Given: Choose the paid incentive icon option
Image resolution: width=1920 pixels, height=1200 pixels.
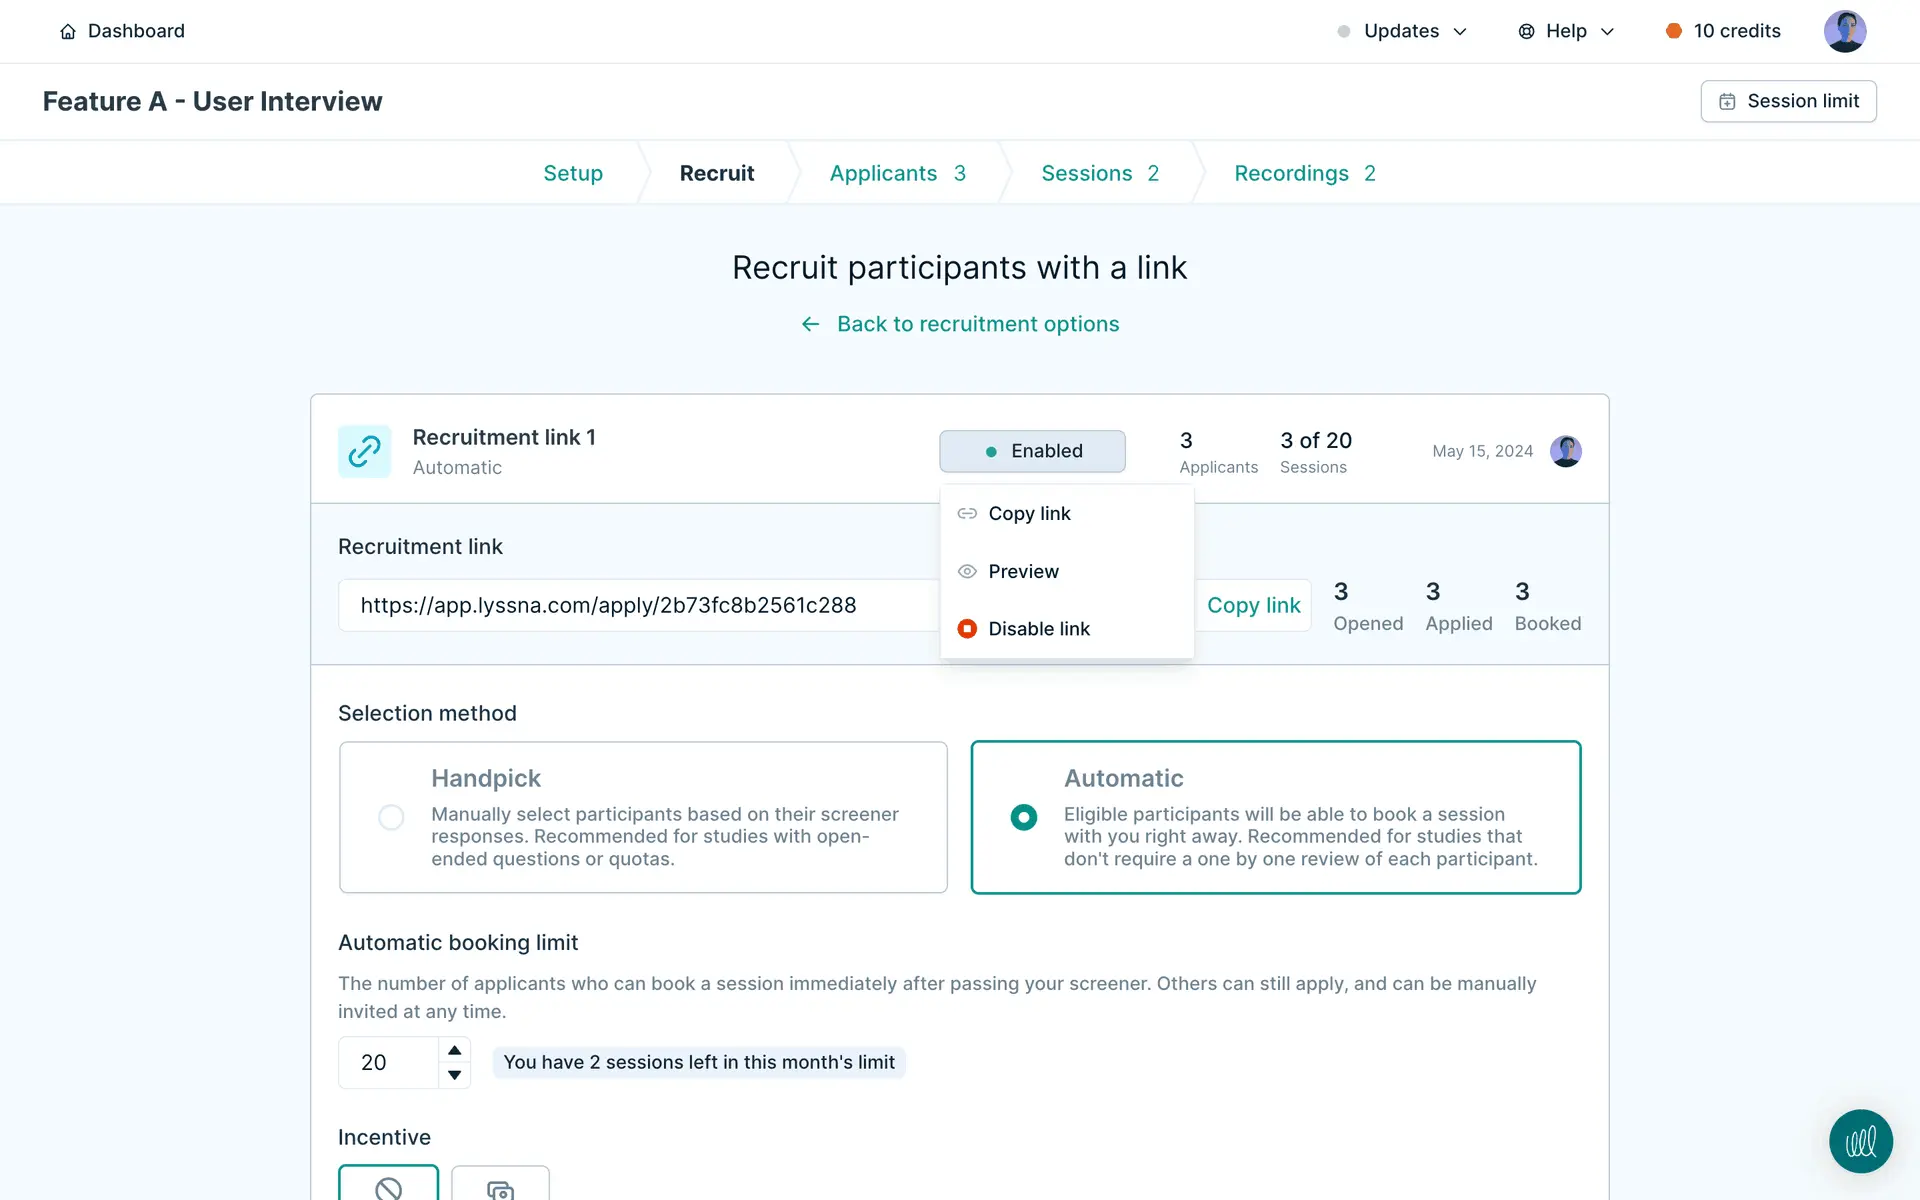Looking at the screenshot, I should (x=500, y=1186).
